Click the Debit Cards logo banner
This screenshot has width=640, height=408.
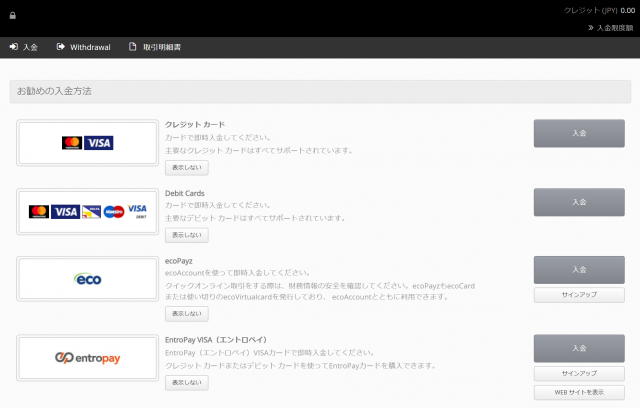pyautogui.click(x=88, y=211)
